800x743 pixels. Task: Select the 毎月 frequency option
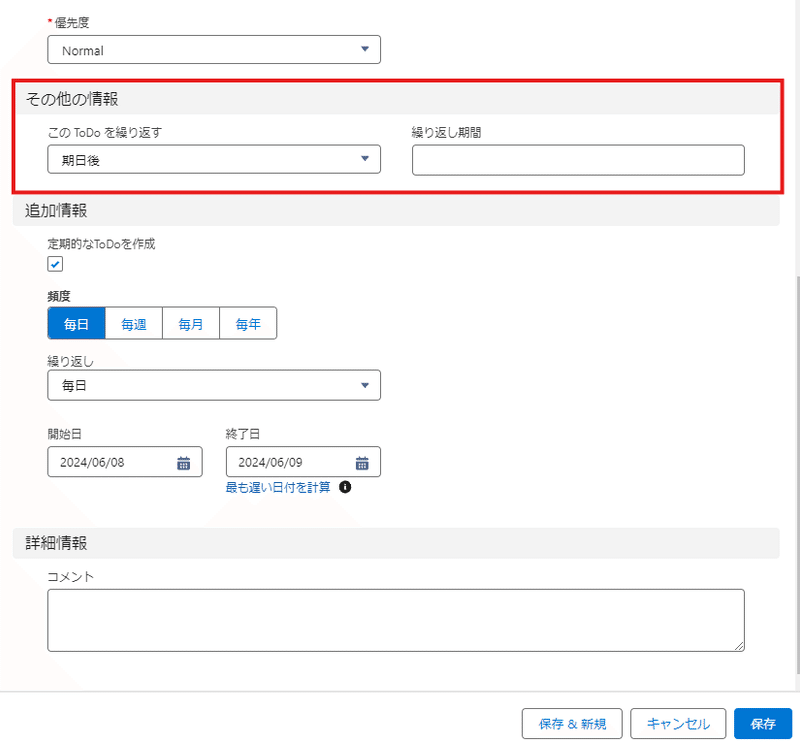tap(191, 323)
